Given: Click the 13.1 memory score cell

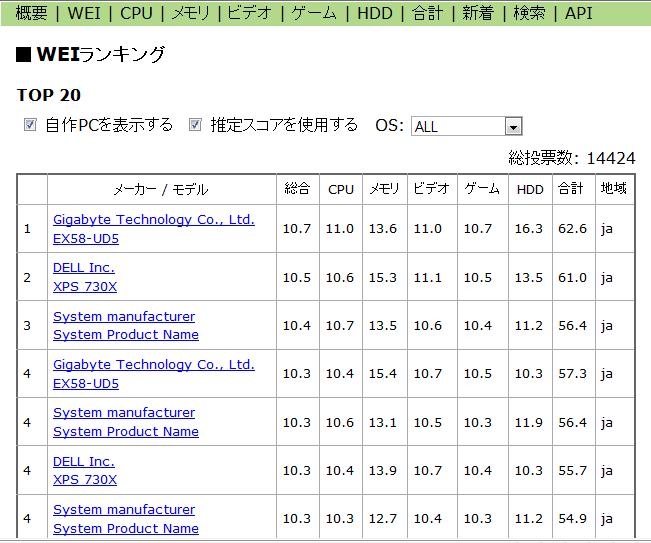Looking at the screenshot, I should (383, 422).
